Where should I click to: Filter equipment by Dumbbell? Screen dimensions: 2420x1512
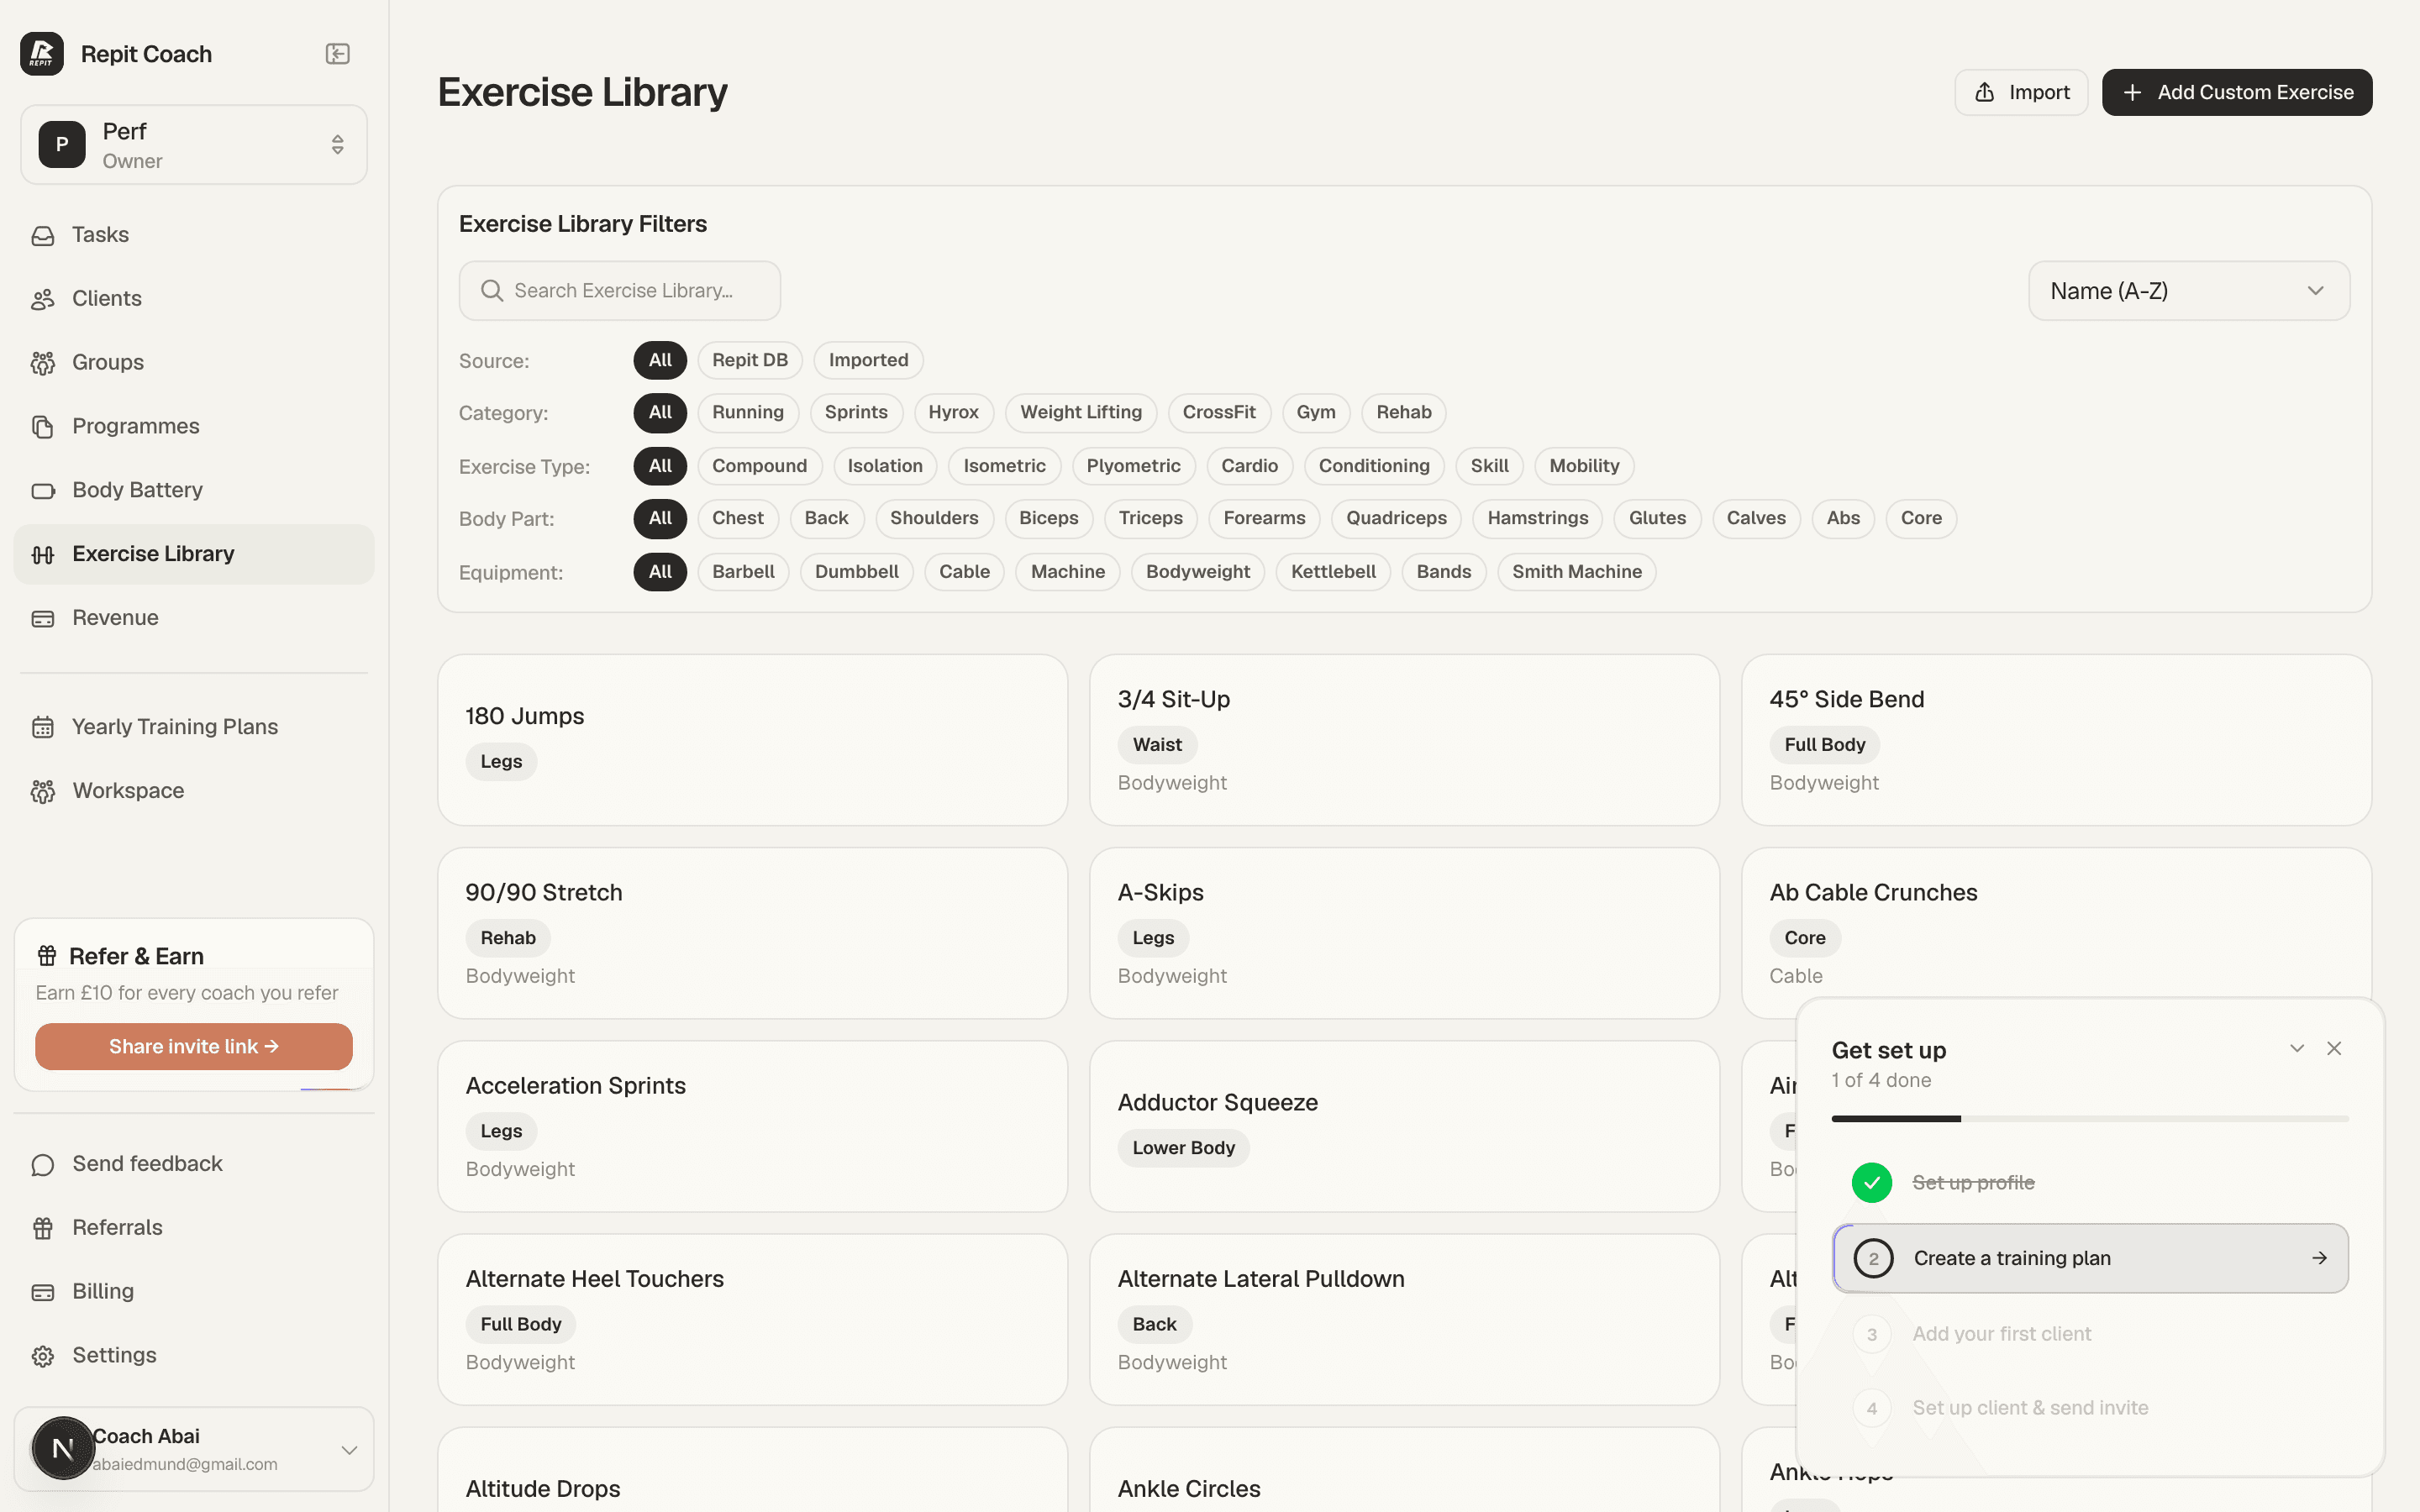tap(856, 572)
